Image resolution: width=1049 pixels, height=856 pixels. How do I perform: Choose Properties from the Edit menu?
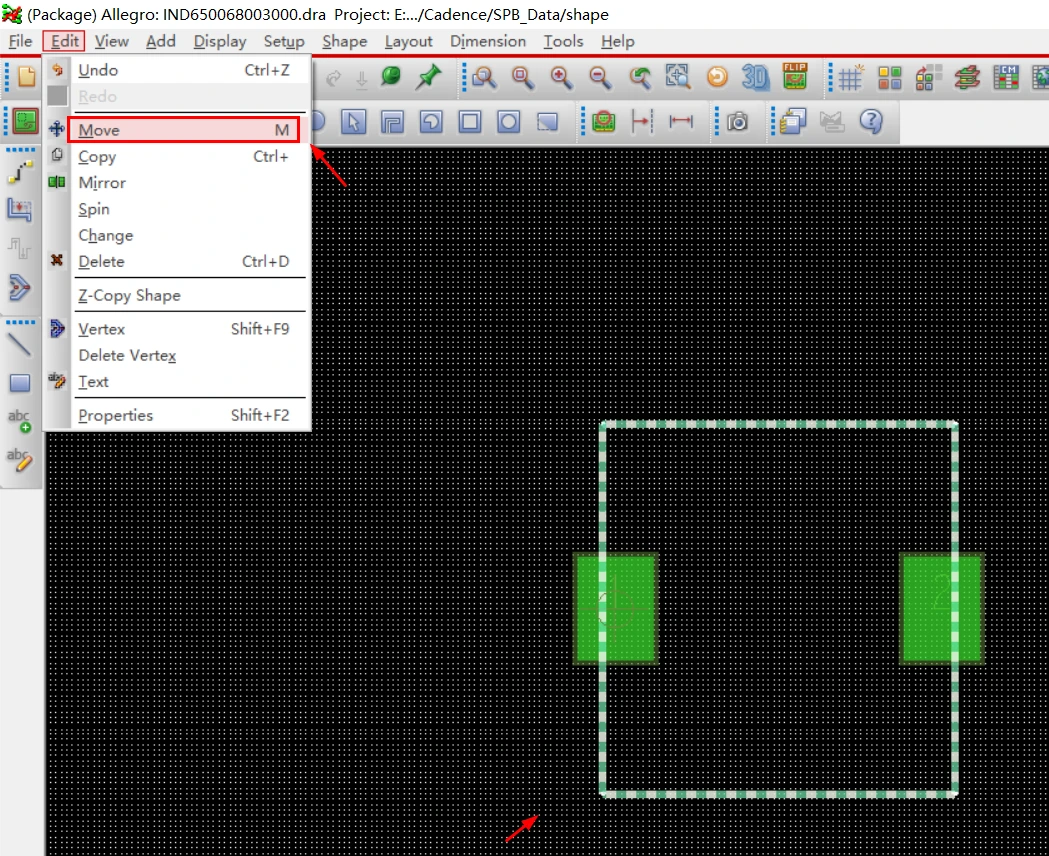click(177, 415)
